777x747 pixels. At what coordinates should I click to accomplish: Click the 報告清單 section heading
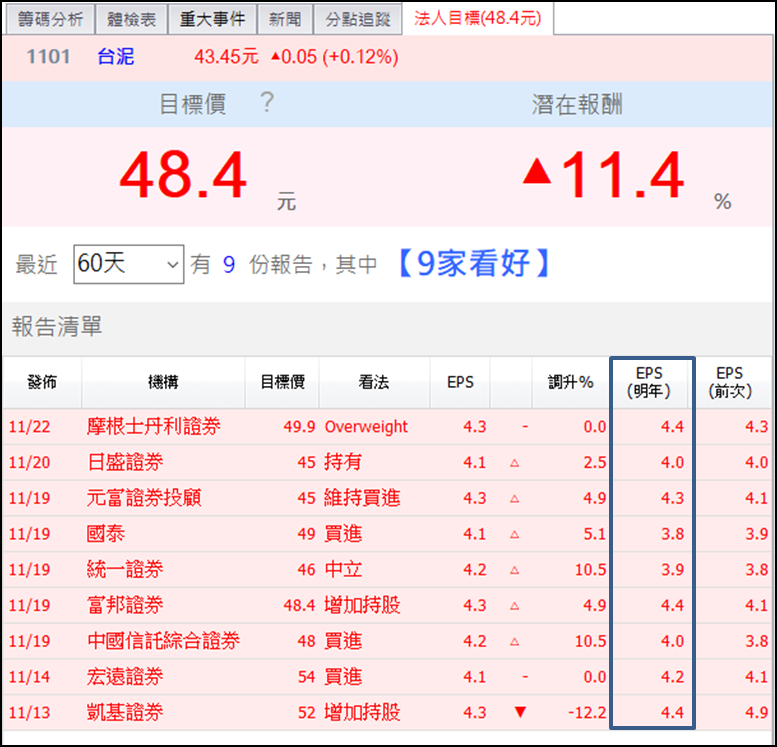pyautogui.click(x=57, y=327)
